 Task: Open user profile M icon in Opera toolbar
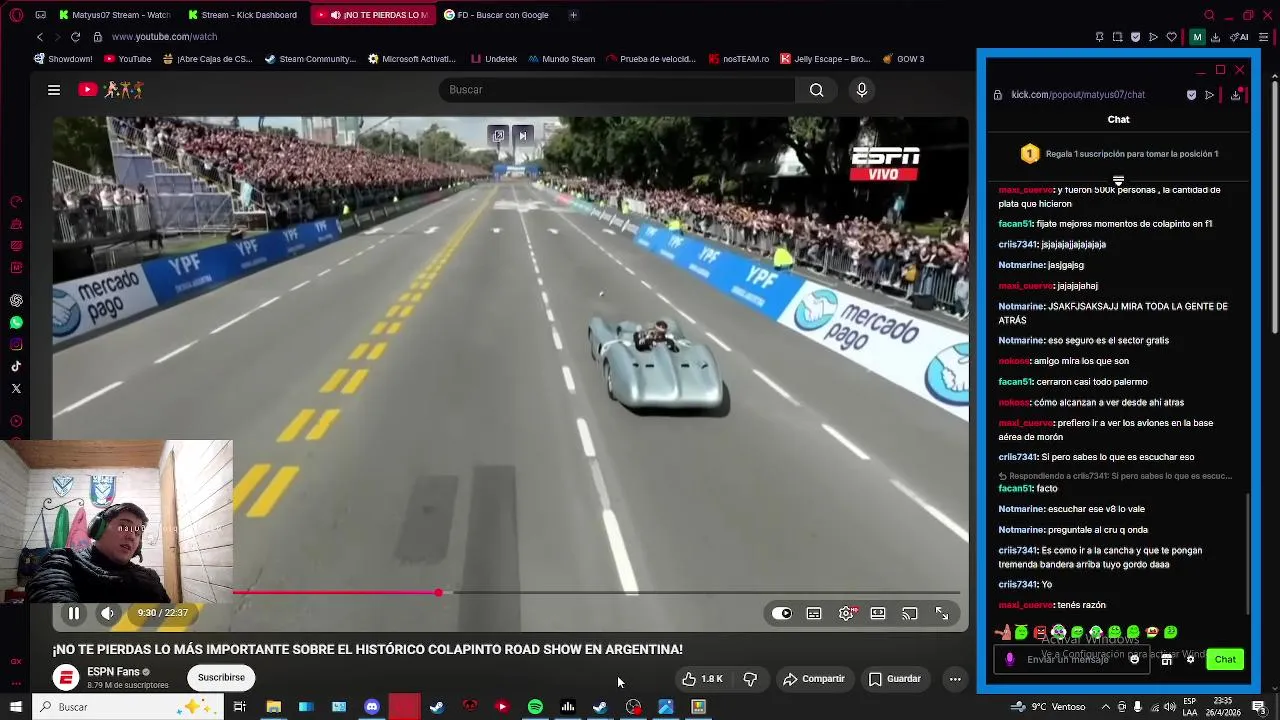coord(1197,37)
